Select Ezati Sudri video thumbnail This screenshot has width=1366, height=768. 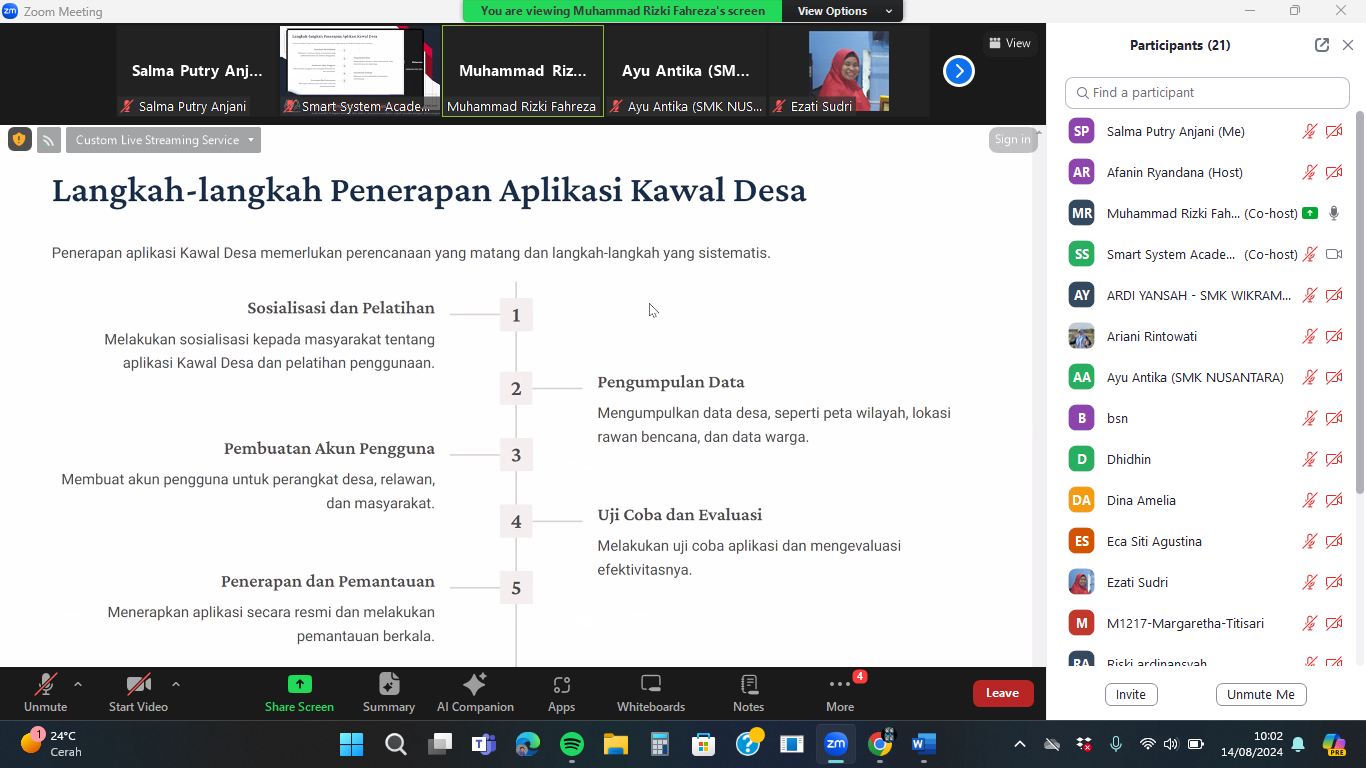[849, 71]
